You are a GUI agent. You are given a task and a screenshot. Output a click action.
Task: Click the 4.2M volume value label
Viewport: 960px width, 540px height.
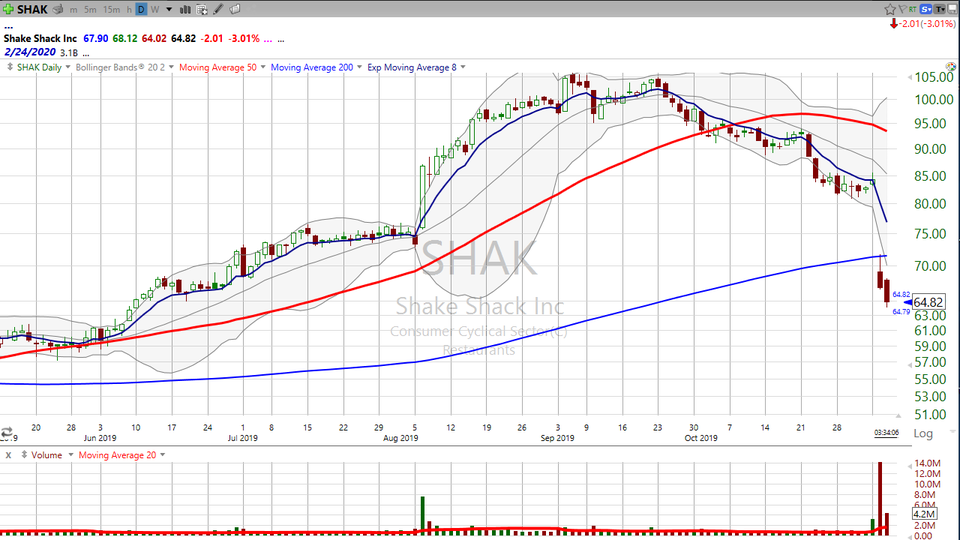tap(924, 514)
